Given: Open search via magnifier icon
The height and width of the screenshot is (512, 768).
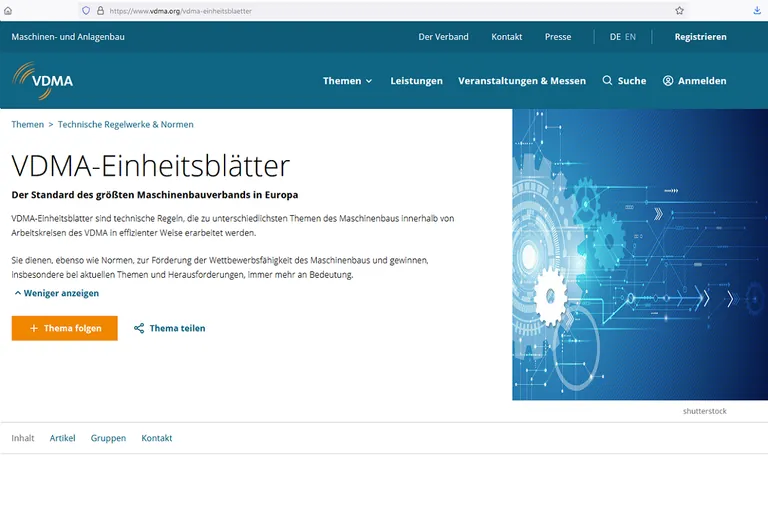Looking at the screenshot, I should pyautogui.click(x=607, y=81).
